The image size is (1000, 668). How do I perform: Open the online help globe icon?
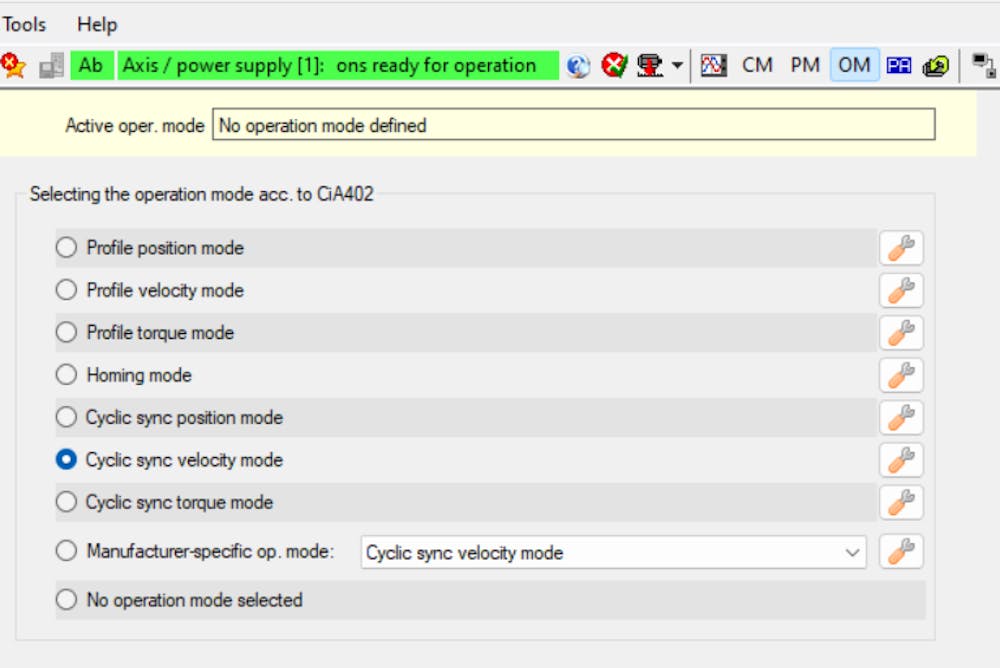[x=578, y=65]
